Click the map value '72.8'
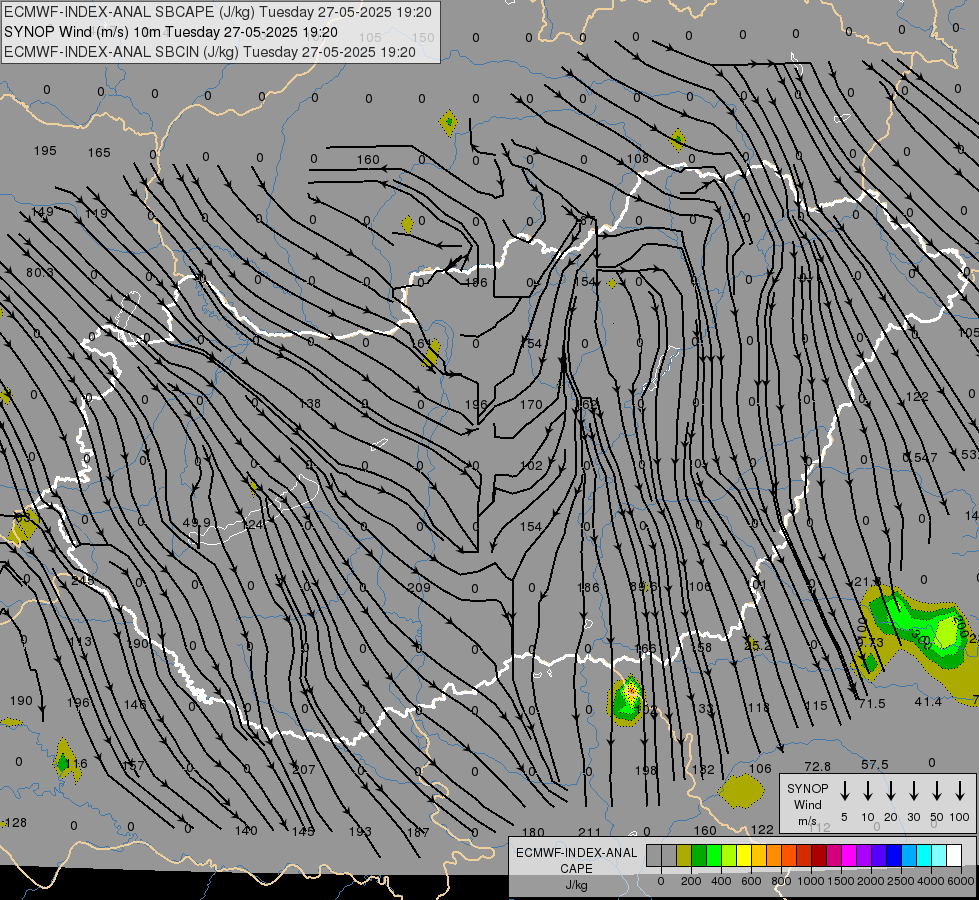Image resolution: width=979 pixels, height=900 pixels. tap(817, 766)
